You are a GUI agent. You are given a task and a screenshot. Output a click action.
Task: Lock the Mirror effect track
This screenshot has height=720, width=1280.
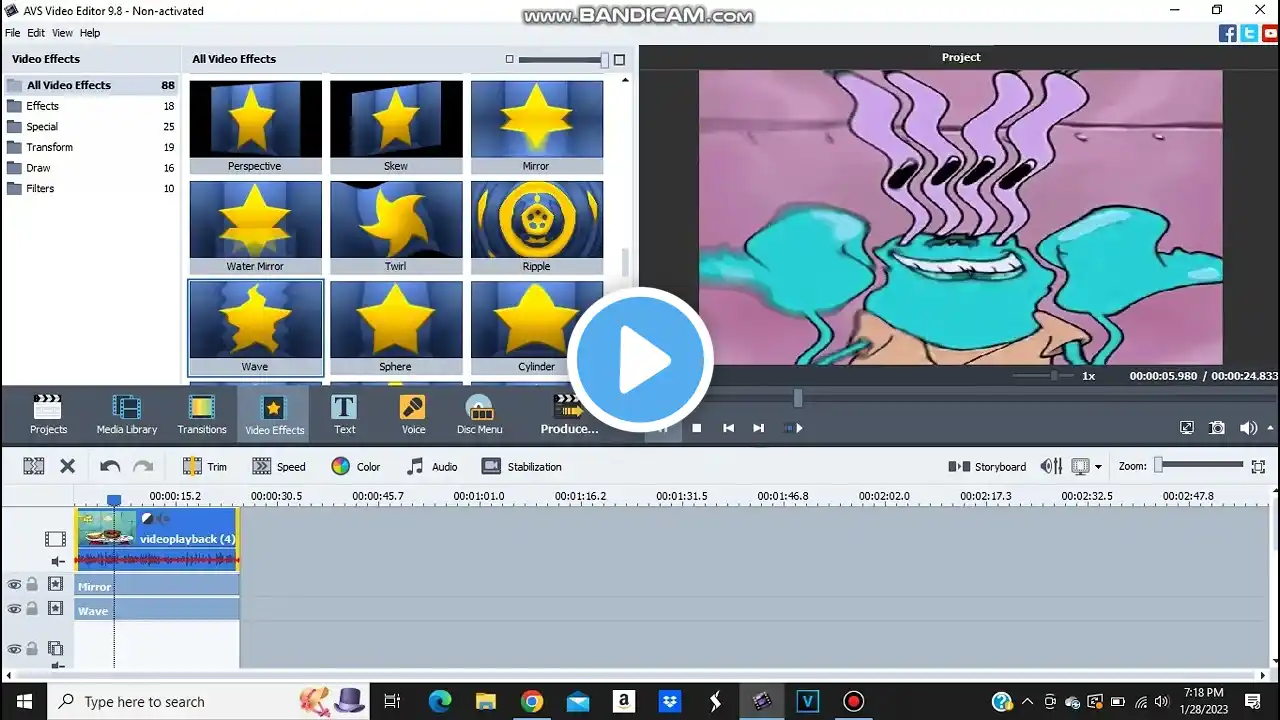[32, 585]
